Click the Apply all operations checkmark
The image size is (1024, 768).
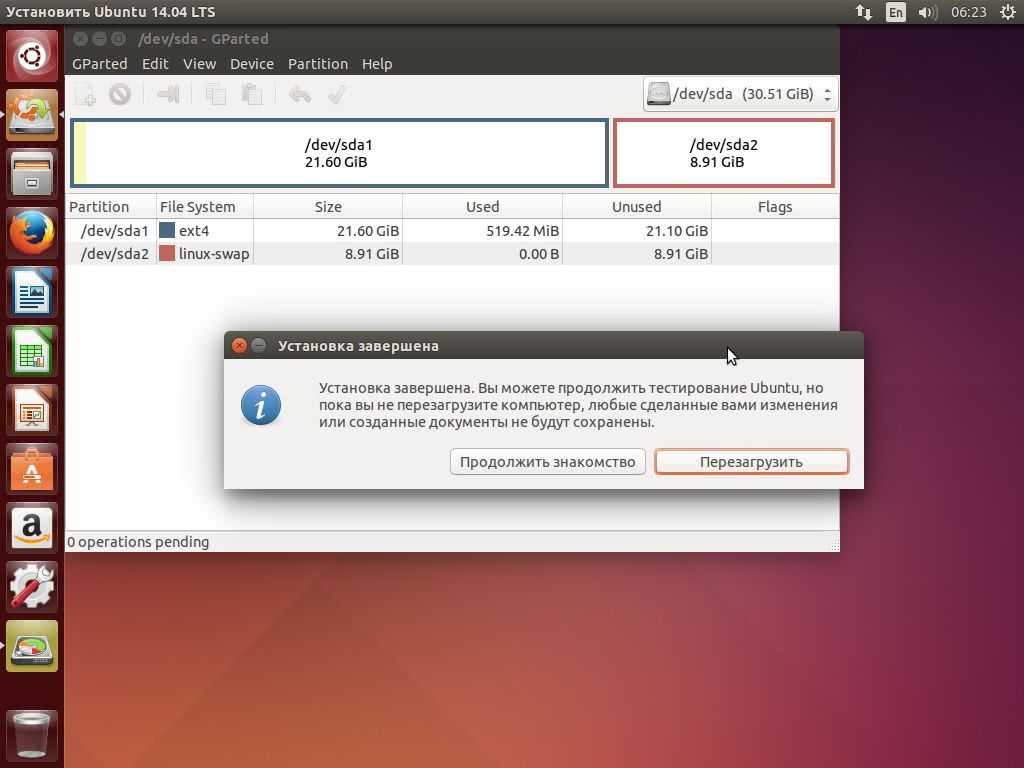coord(337,94)
